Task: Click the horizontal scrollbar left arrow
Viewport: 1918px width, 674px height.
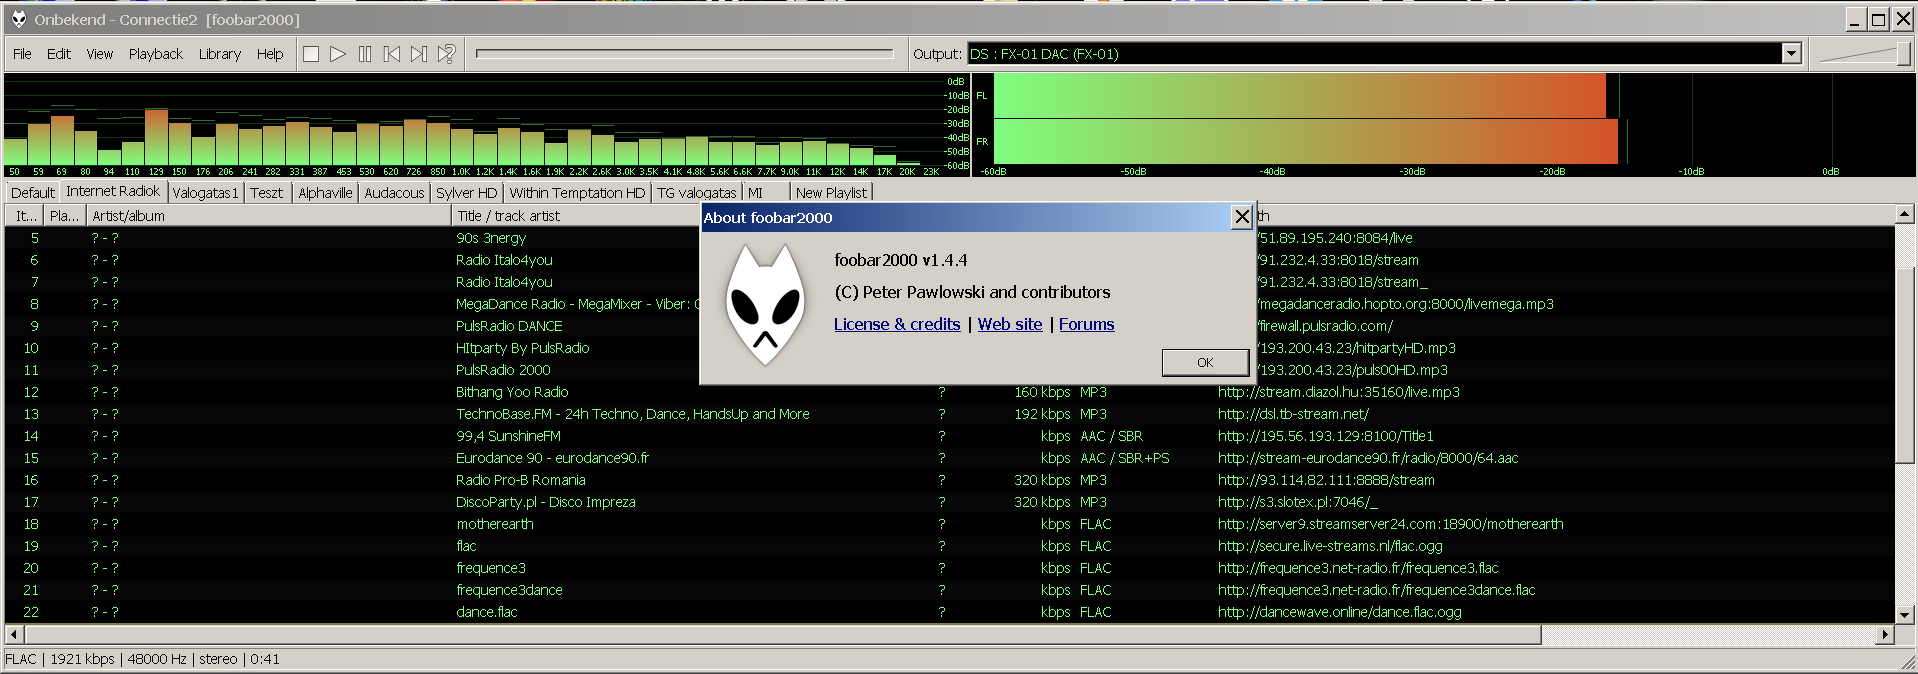Action: click(x=14, y=634)
